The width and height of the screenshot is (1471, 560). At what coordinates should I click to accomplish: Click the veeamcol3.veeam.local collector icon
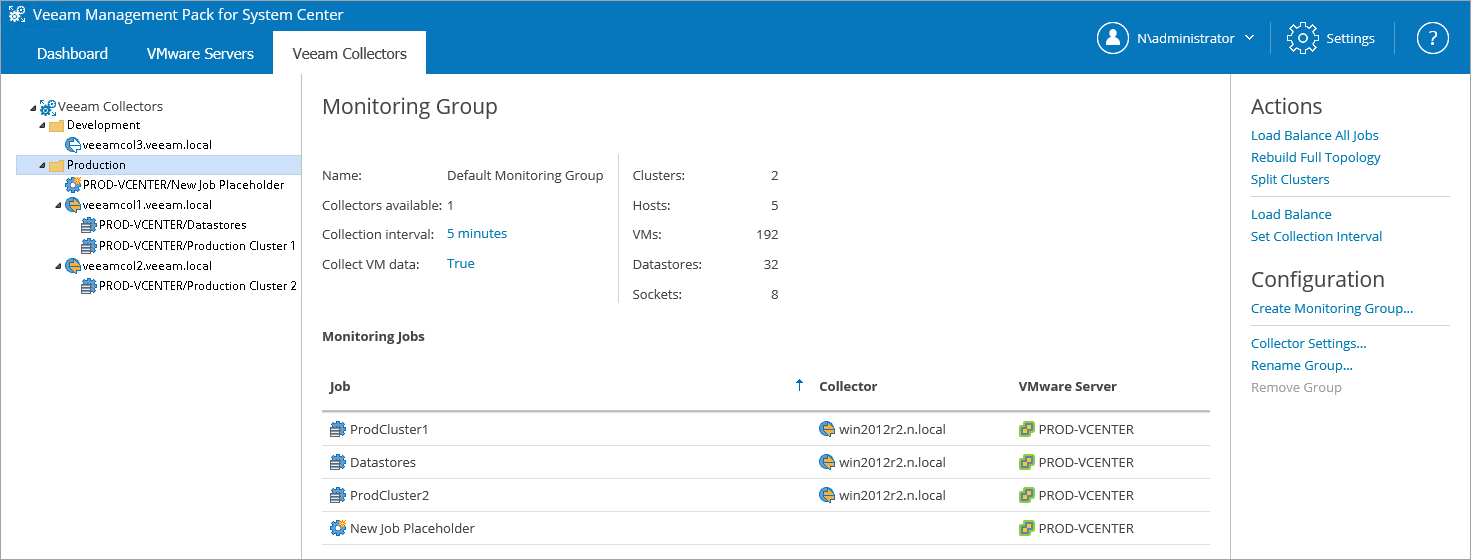73,145
